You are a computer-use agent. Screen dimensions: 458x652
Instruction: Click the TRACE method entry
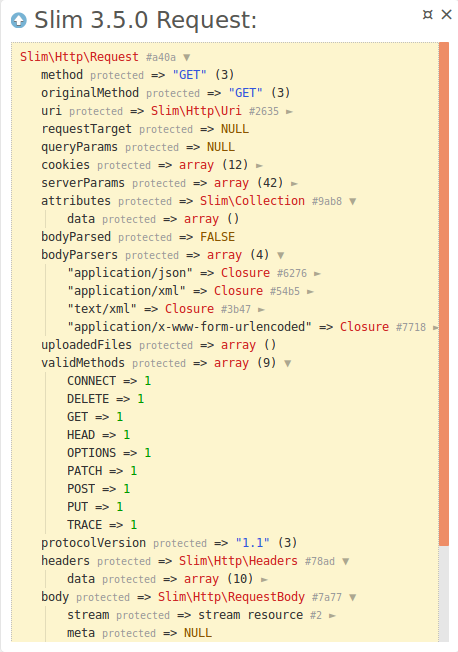point(102,525)
